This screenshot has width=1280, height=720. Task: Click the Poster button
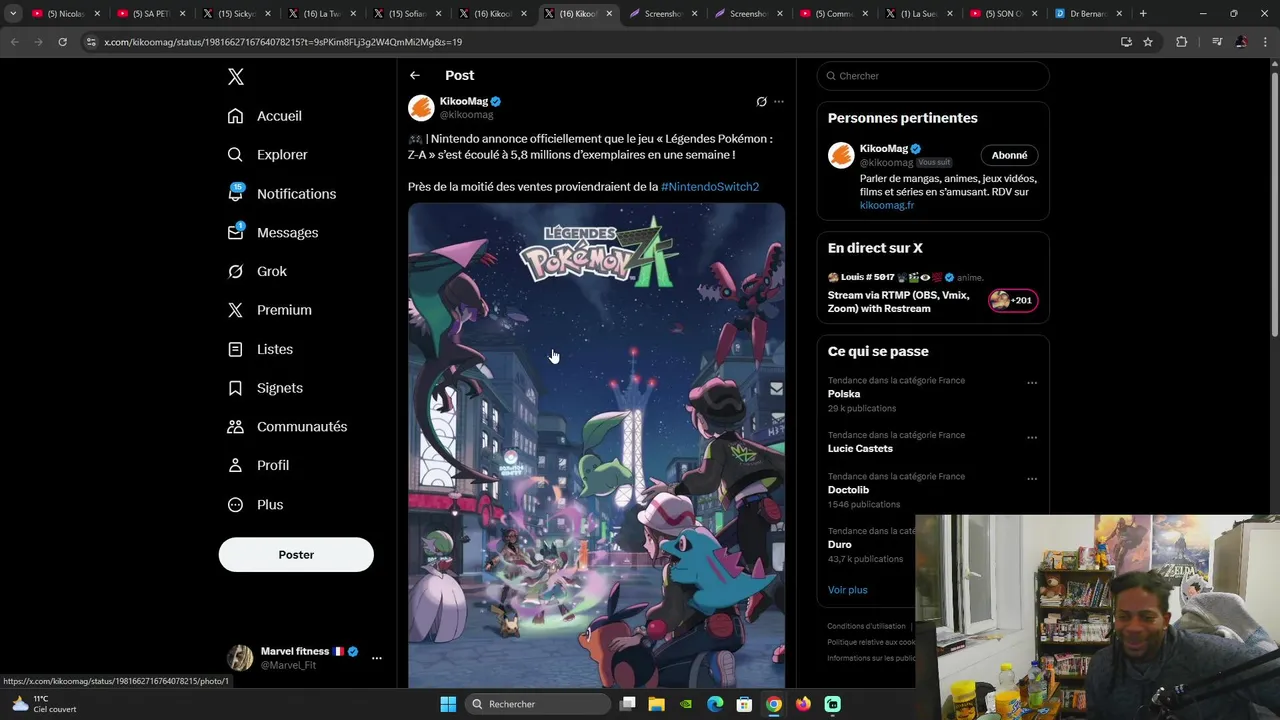pos(296,555)
